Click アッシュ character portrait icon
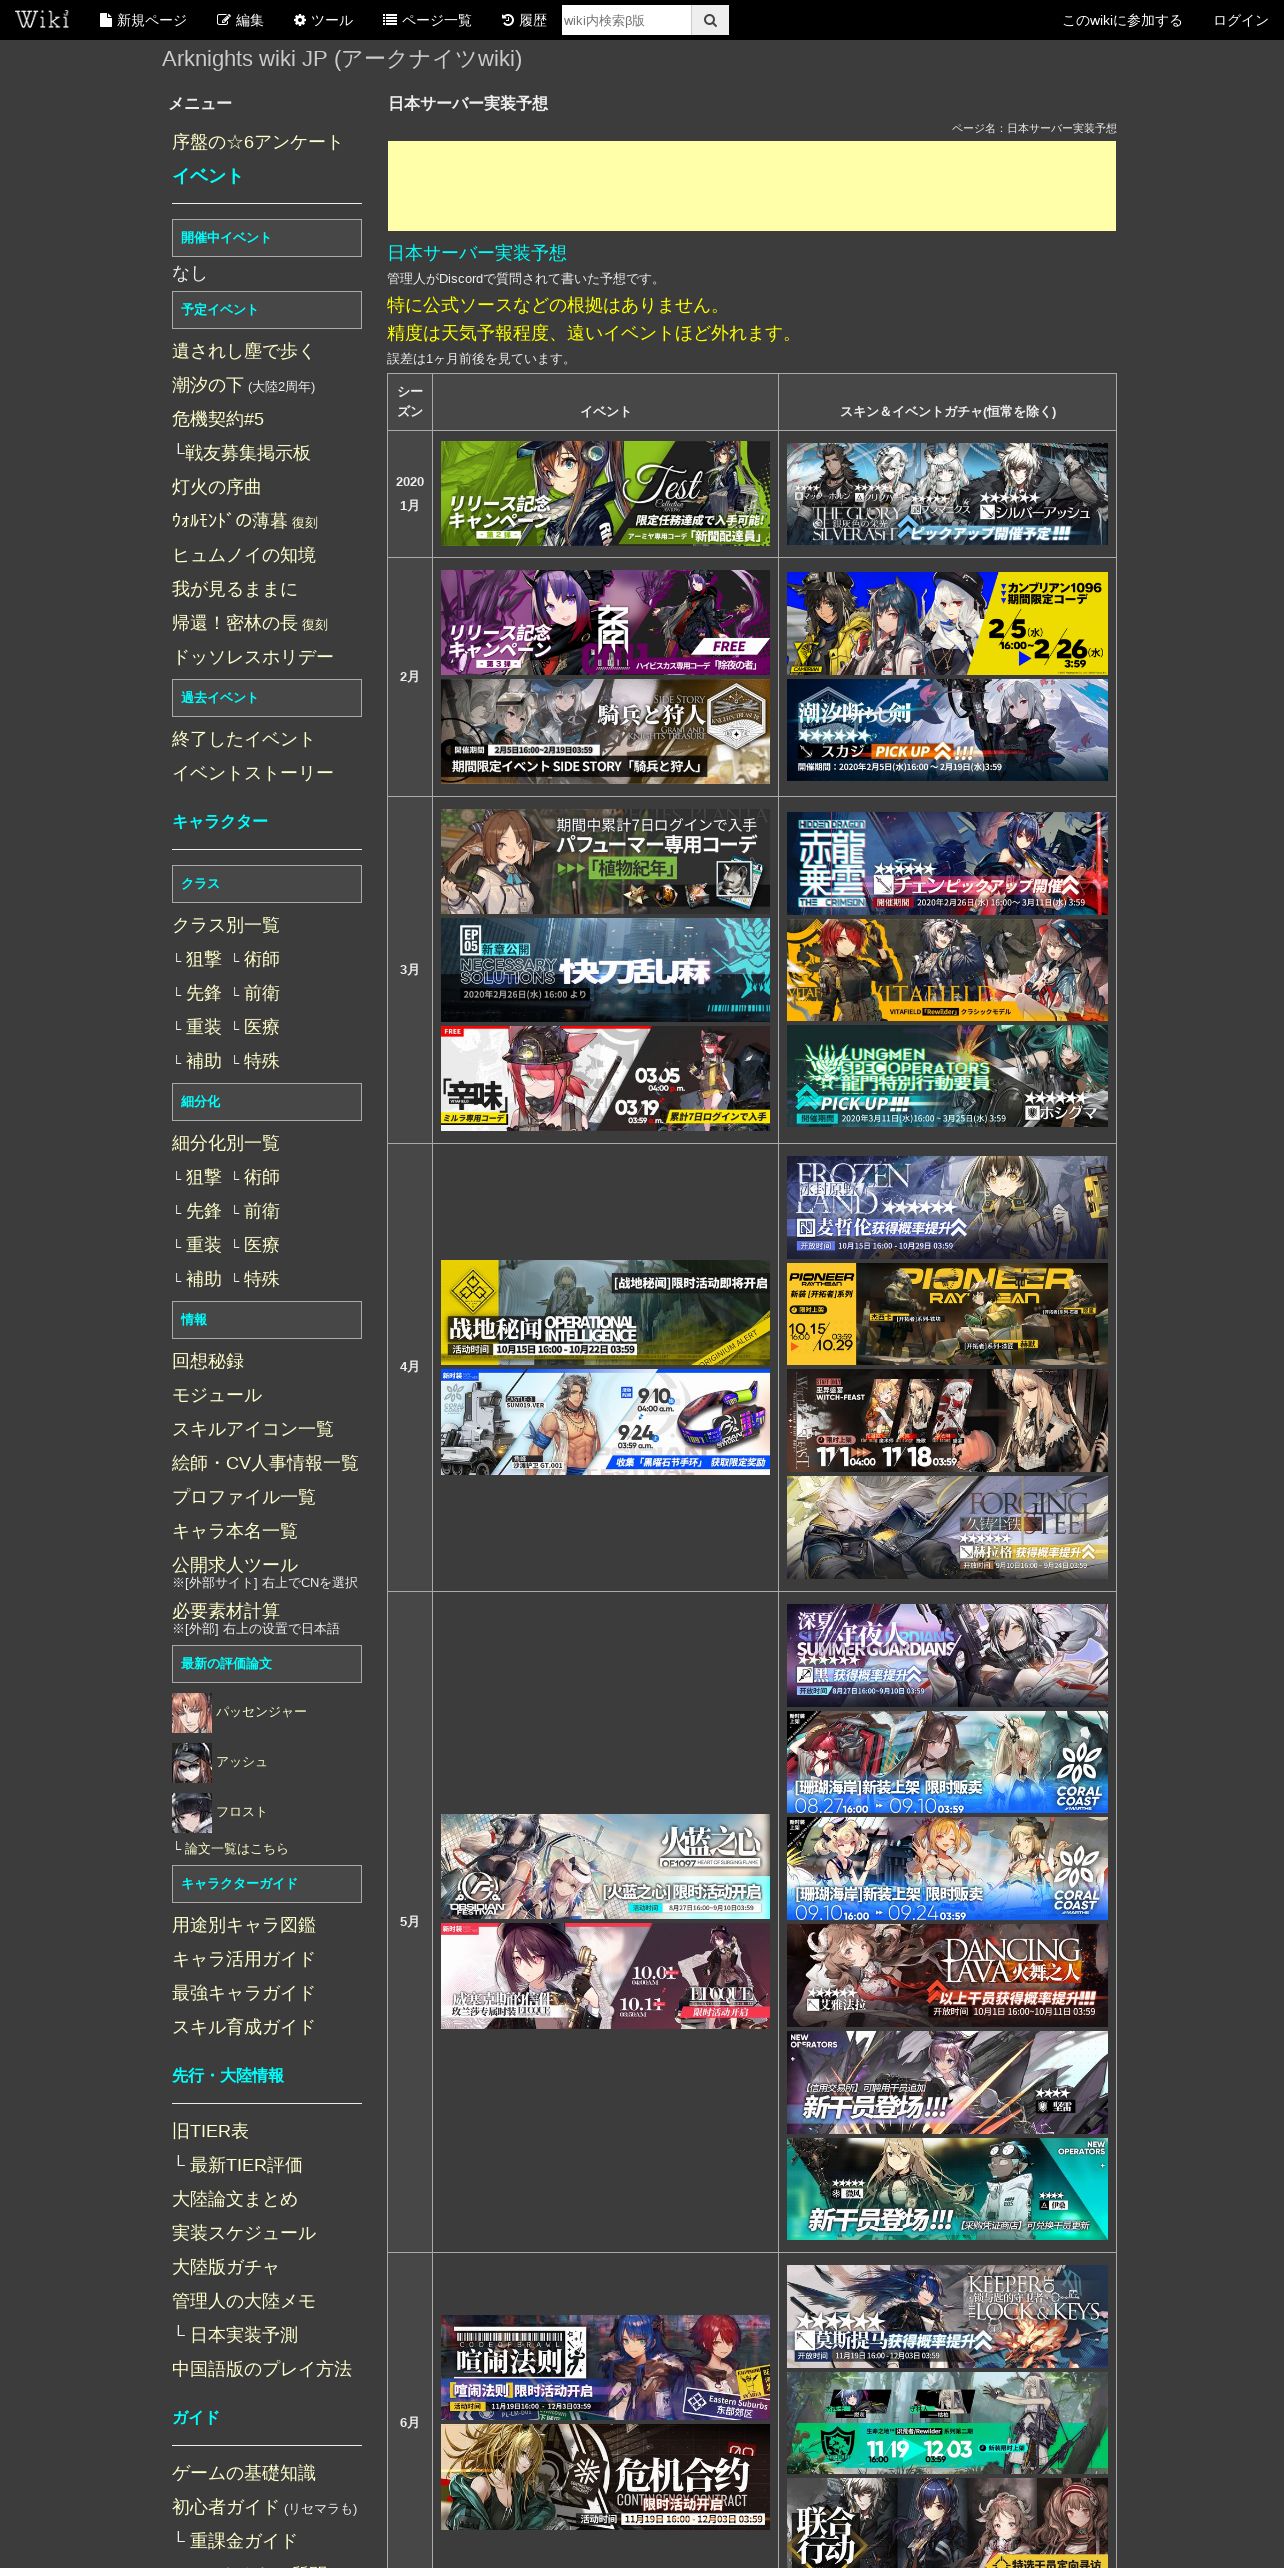Screen dimensions: 1284x2568 (x=192, y=1763)
